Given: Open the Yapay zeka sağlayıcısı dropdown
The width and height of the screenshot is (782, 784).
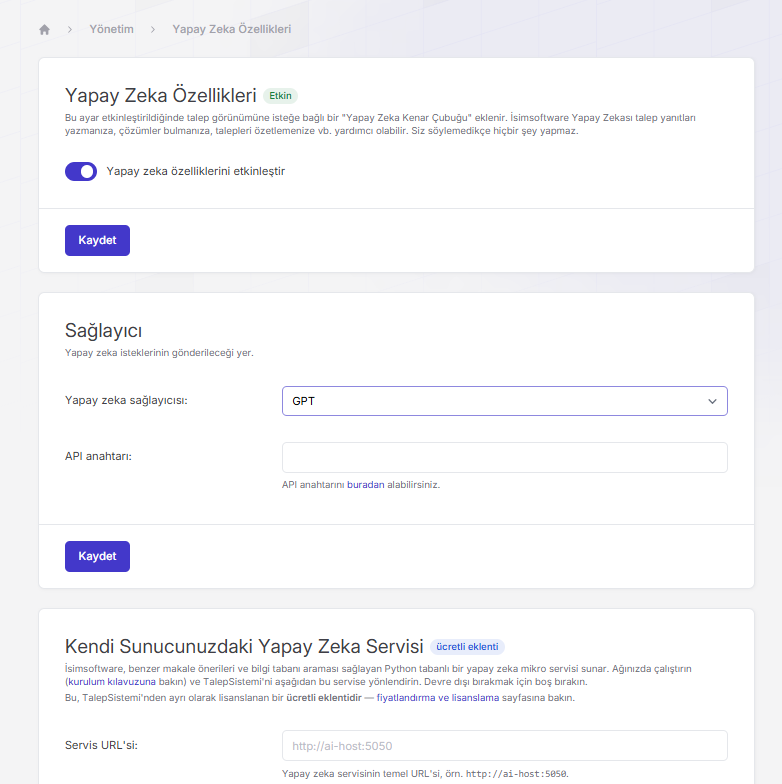Looking at the screenshot, I should coord(504,401).
